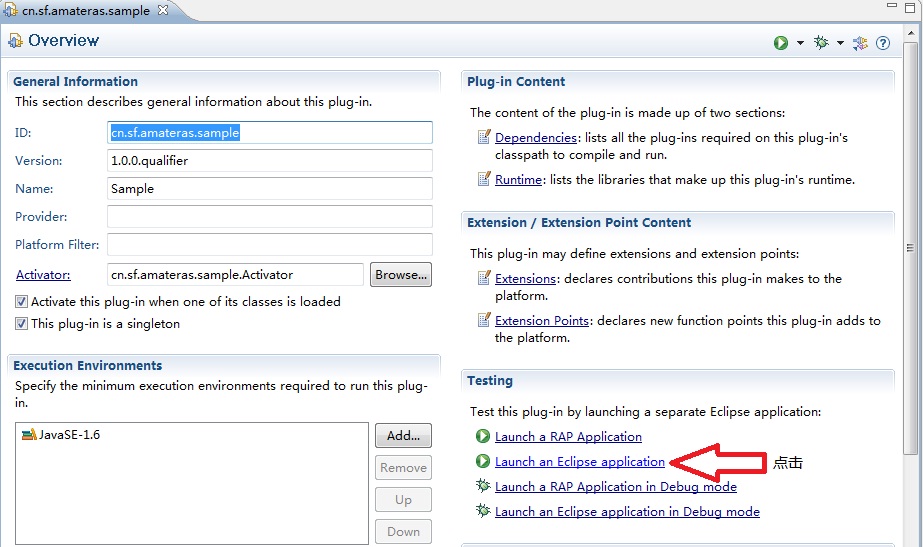Minimize the editor pane

click(x=892, y=6)
